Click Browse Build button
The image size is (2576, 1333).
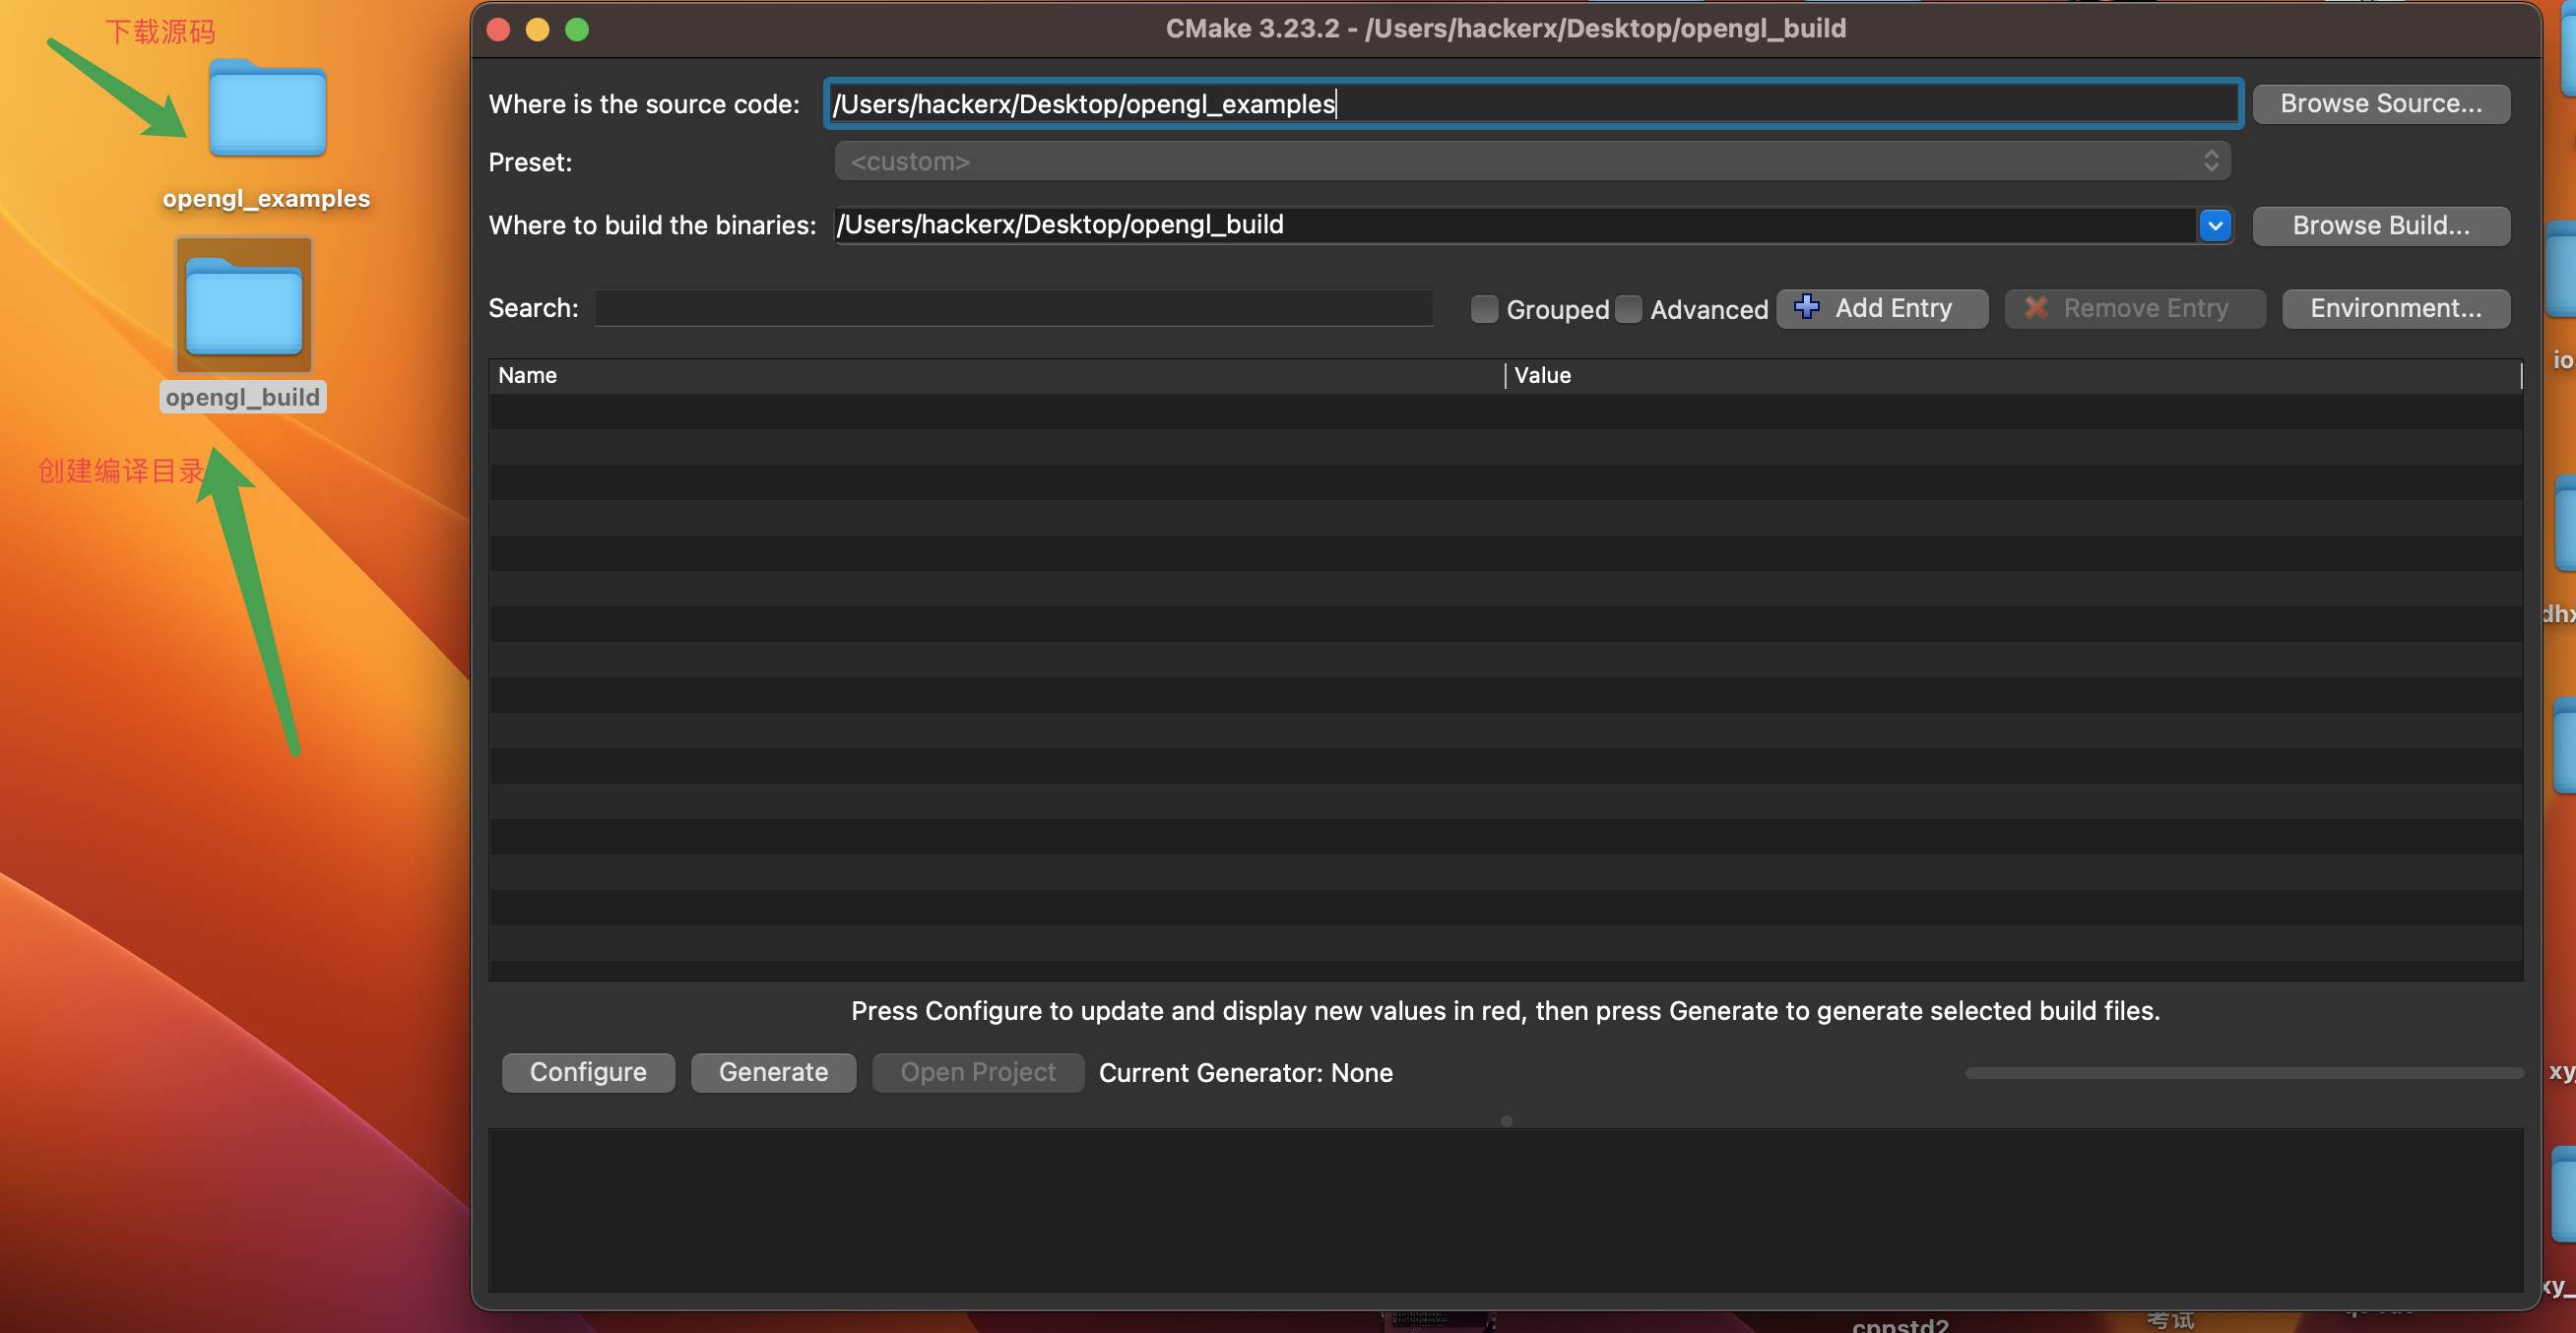click(x=2381, y=225)
